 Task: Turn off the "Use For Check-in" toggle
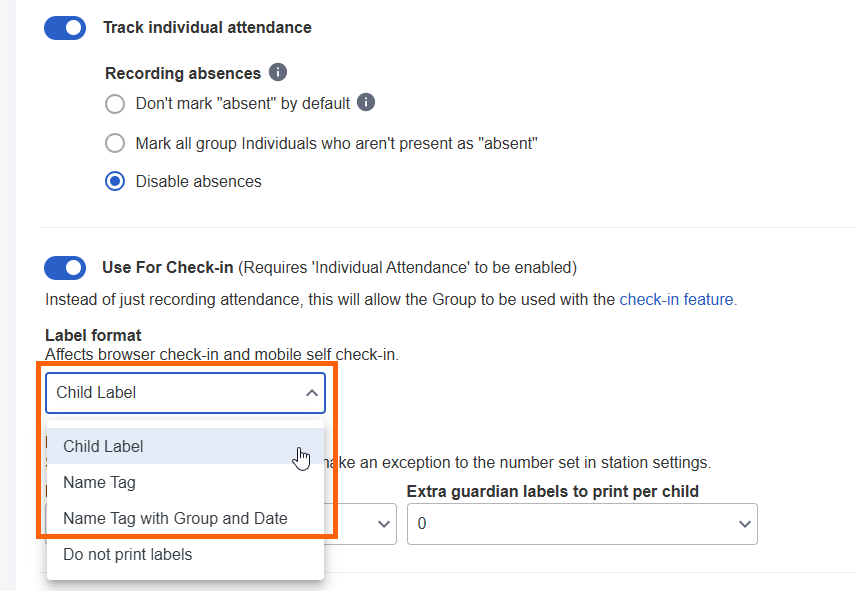pos(64,267)
